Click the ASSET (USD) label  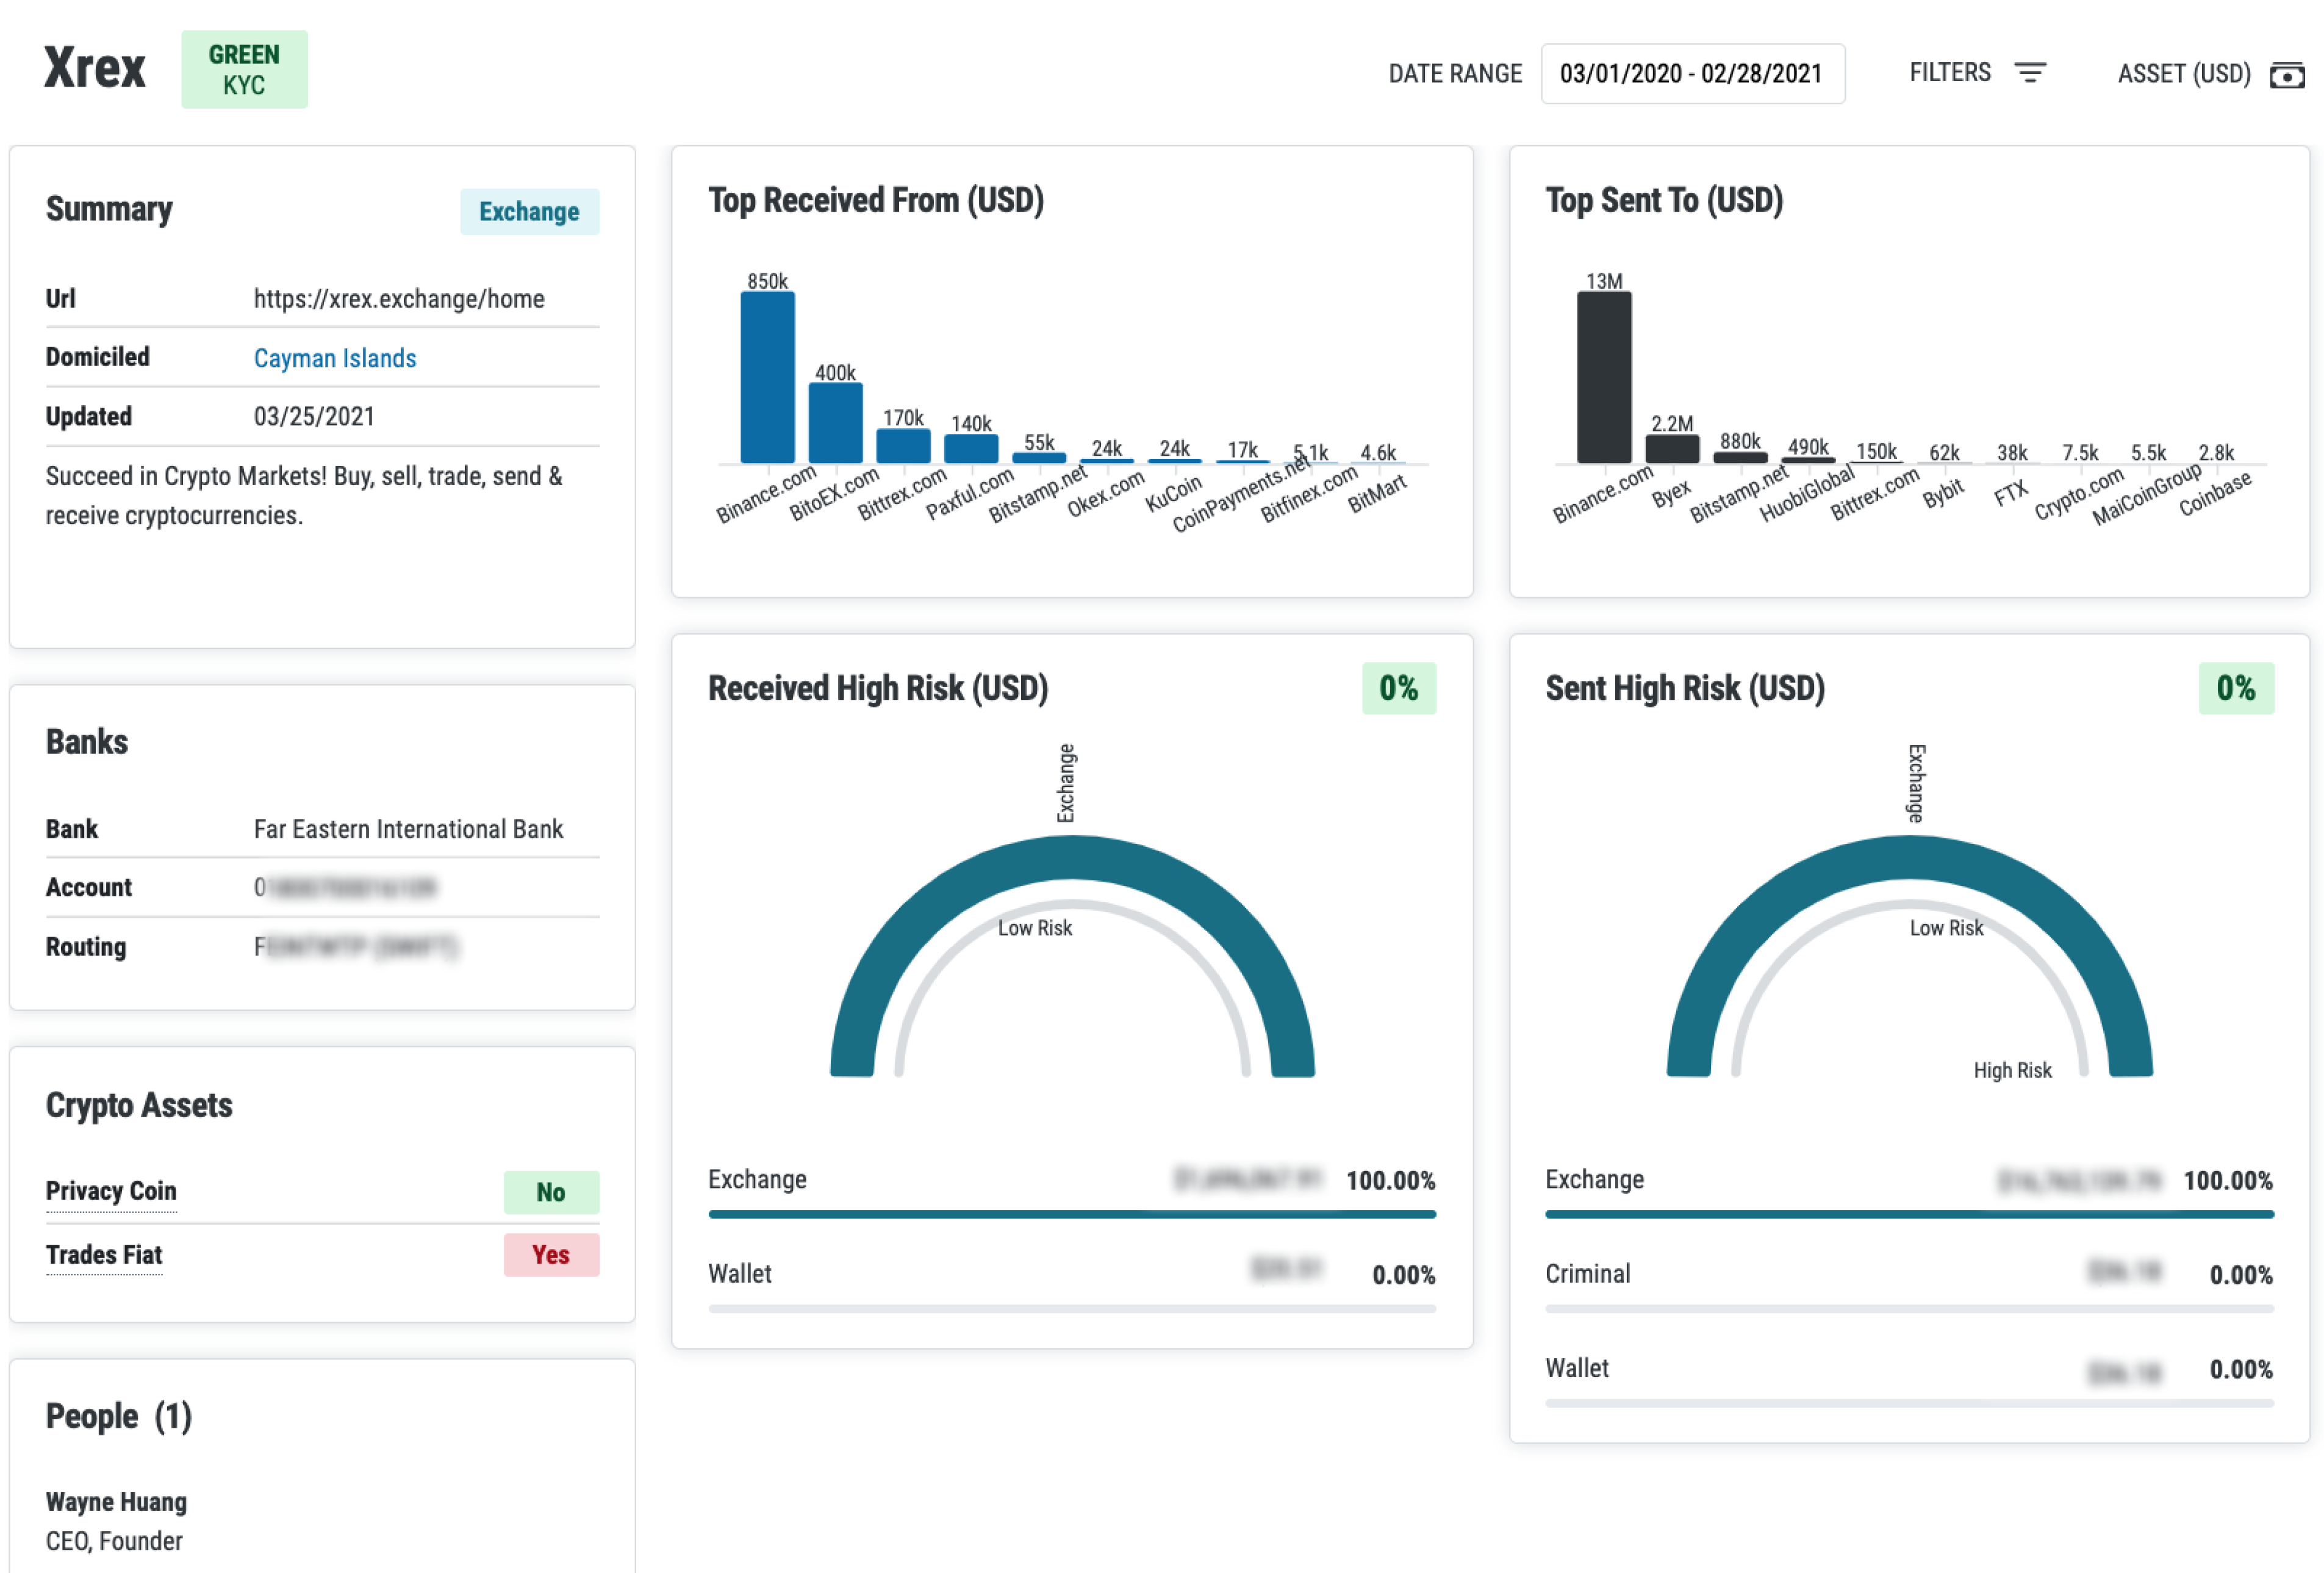2184,74
